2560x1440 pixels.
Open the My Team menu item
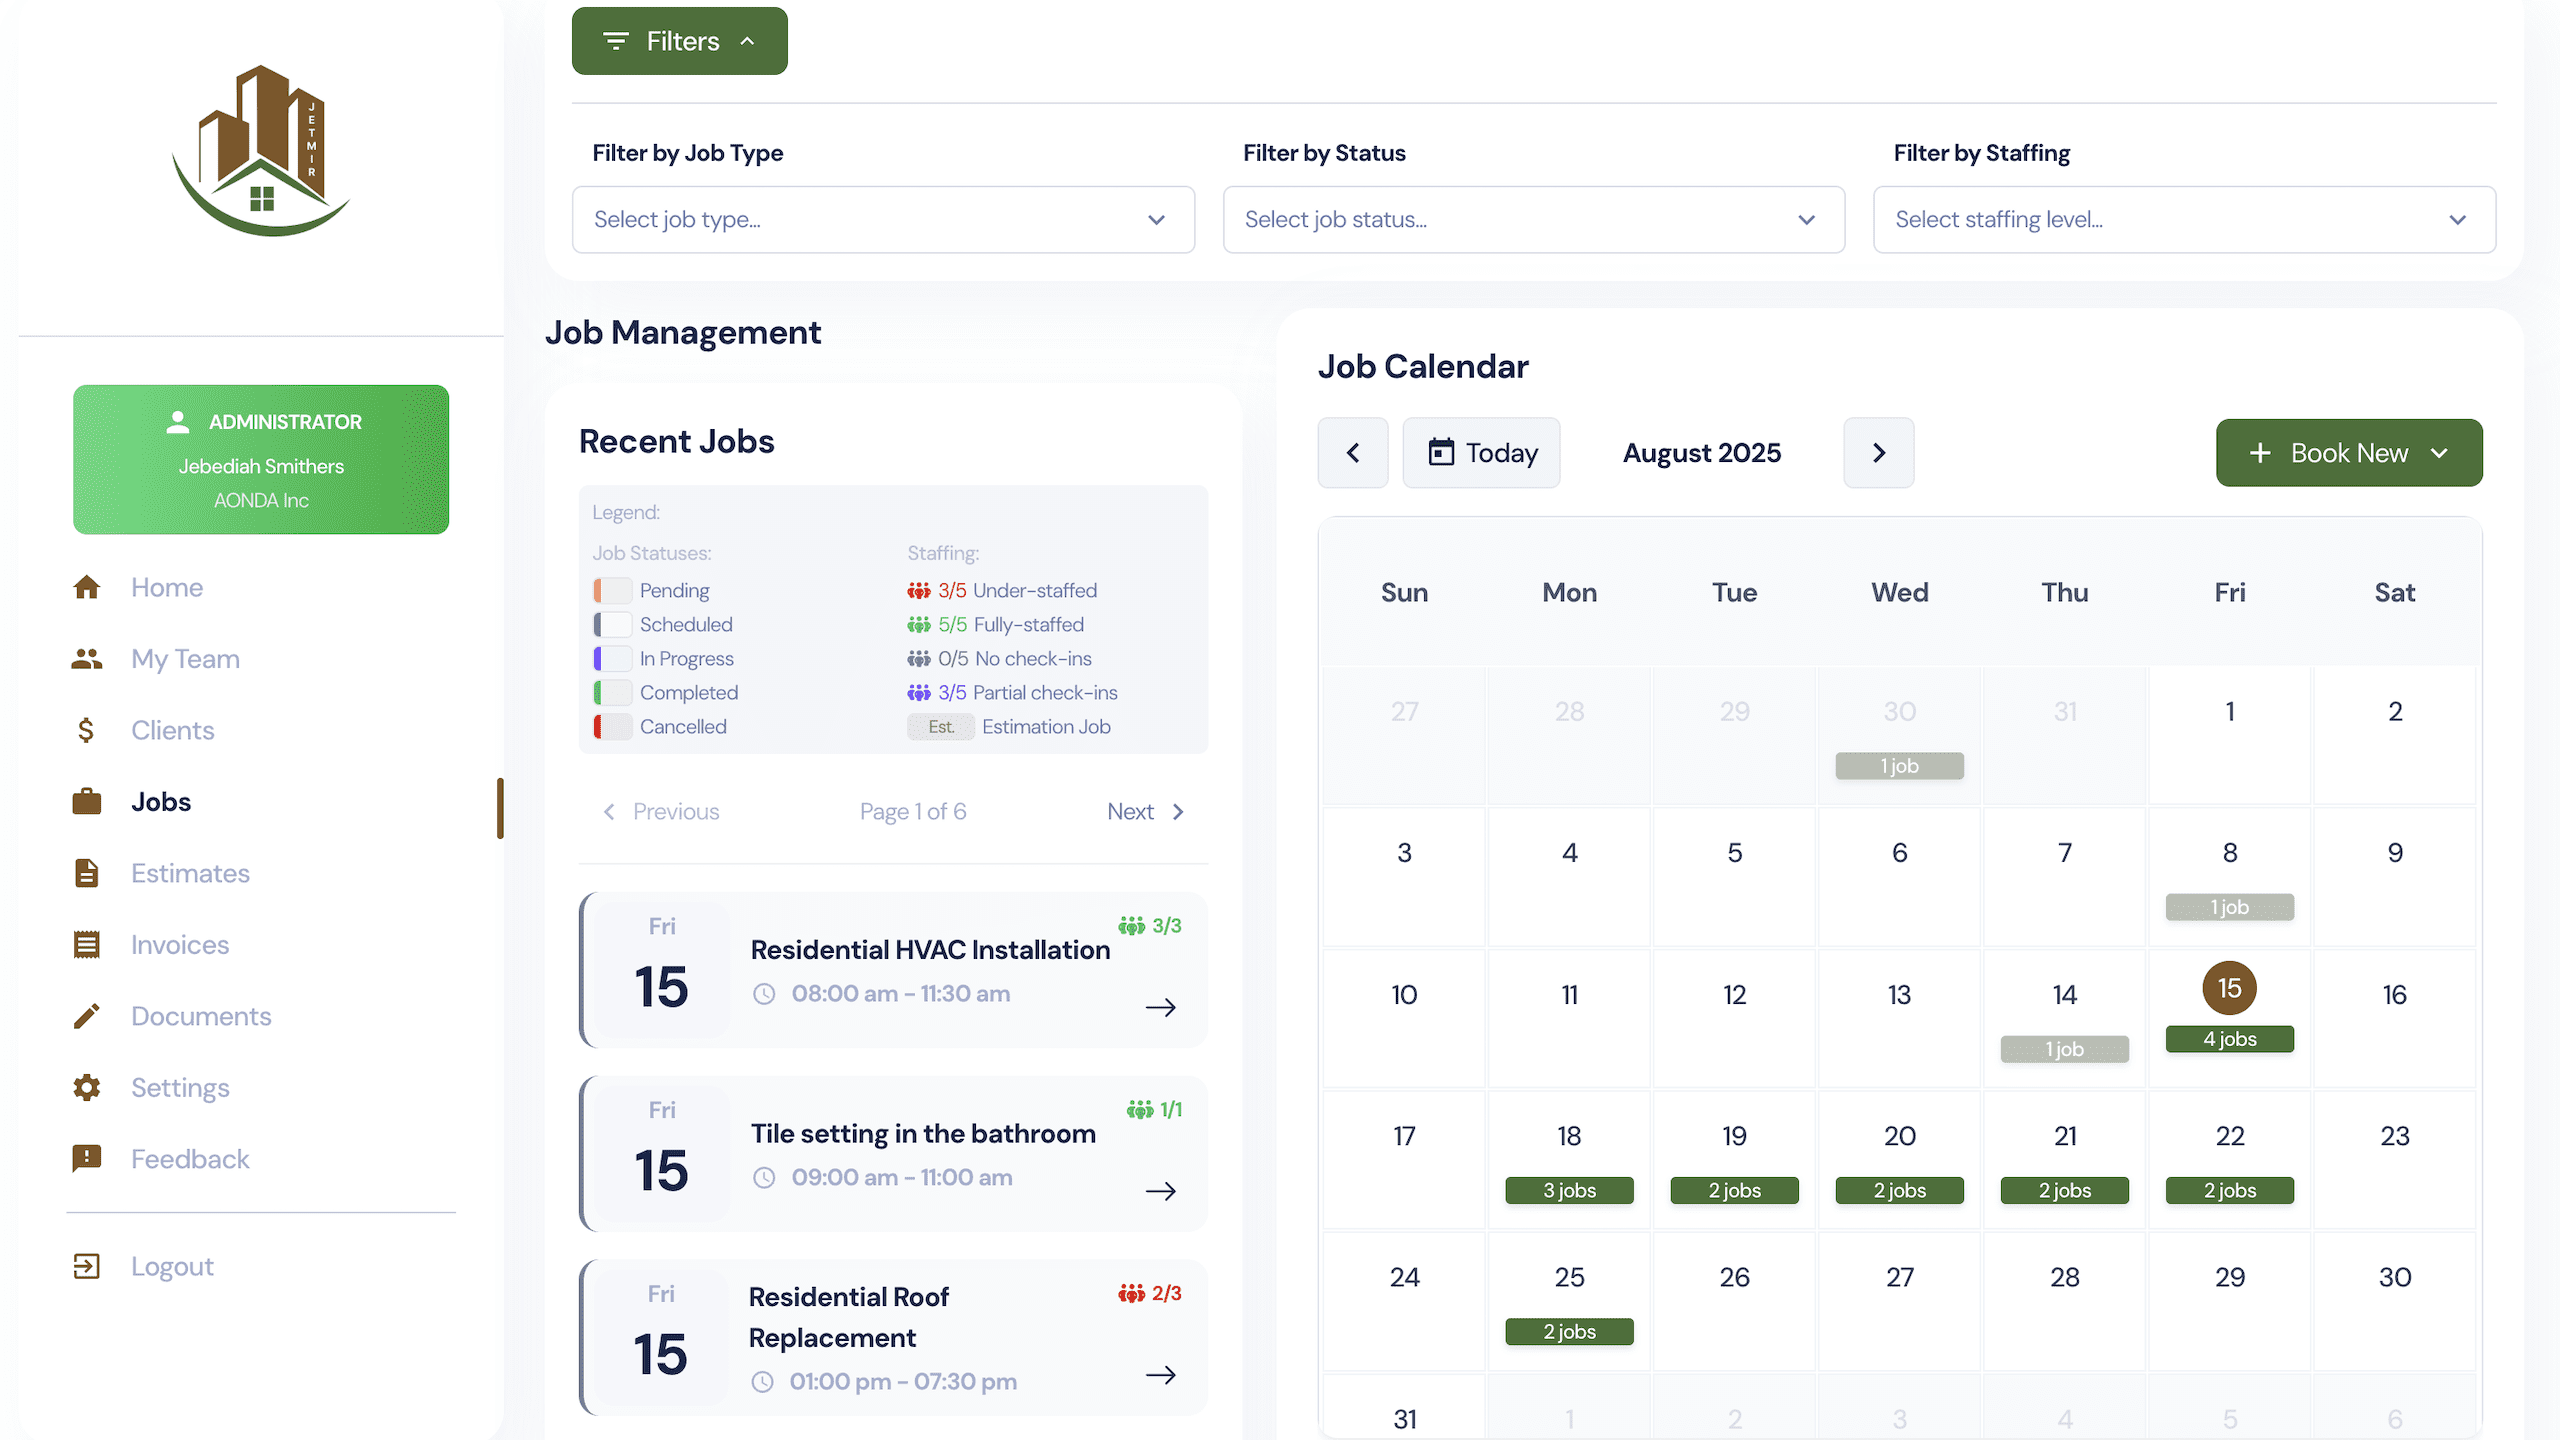[x=186, y=659]
